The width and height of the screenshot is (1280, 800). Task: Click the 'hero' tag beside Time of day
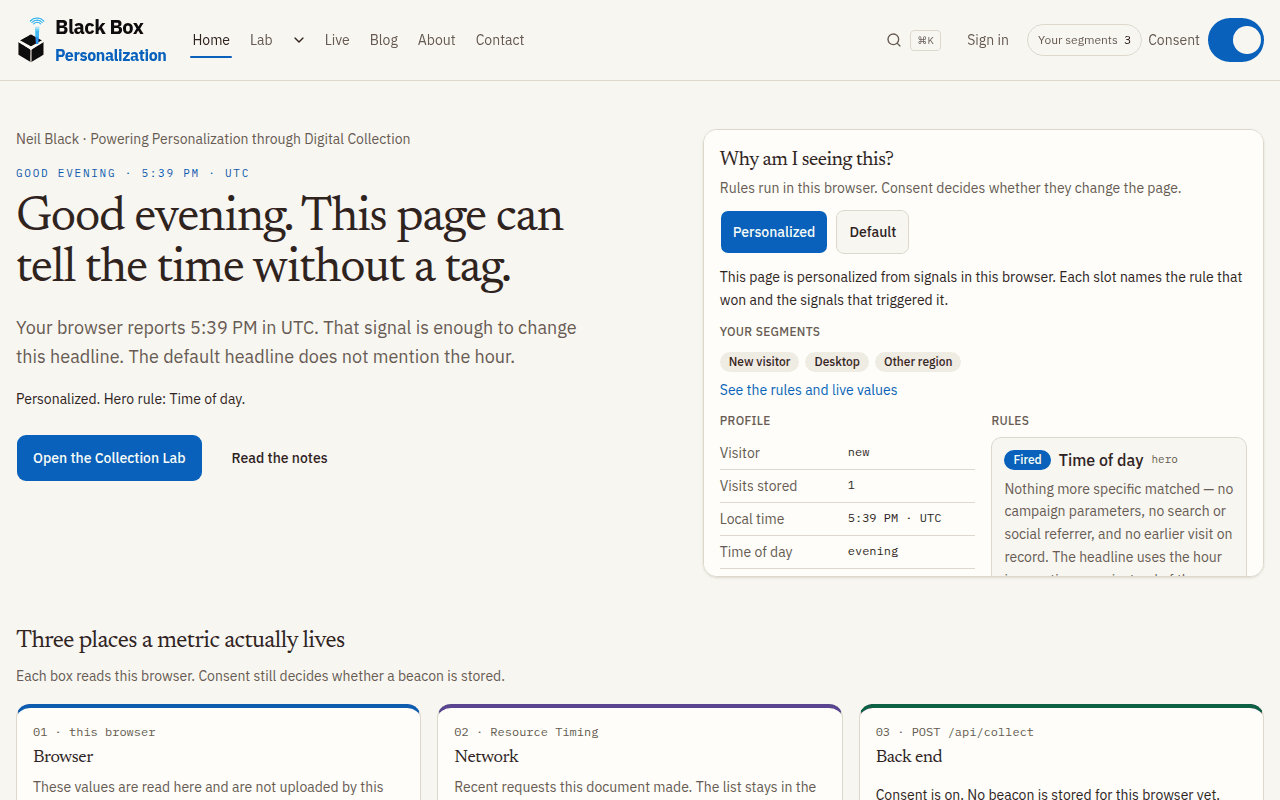[1165, 460]
